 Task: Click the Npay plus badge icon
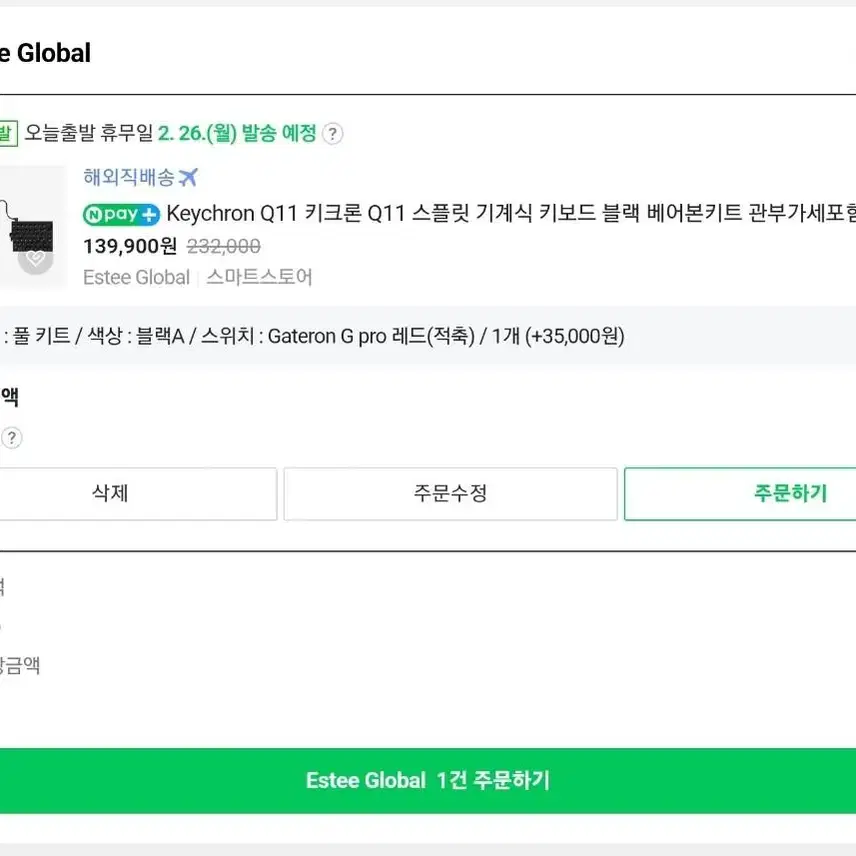click(121, 215)
